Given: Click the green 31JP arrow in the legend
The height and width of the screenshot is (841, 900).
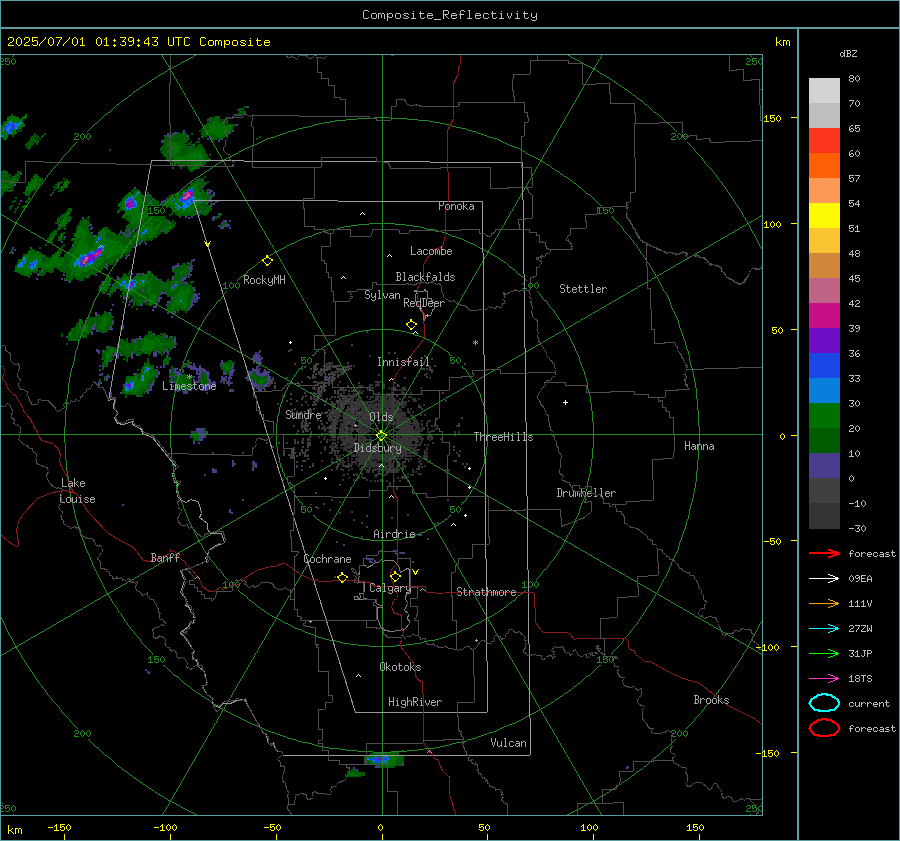Looking at the screenshot, I should (x=824, y=653).
